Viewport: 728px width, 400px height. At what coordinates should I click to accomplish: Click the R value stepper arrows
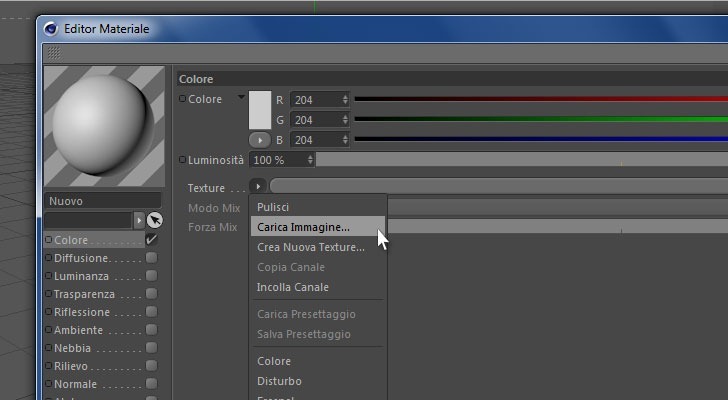coord(345,99)
